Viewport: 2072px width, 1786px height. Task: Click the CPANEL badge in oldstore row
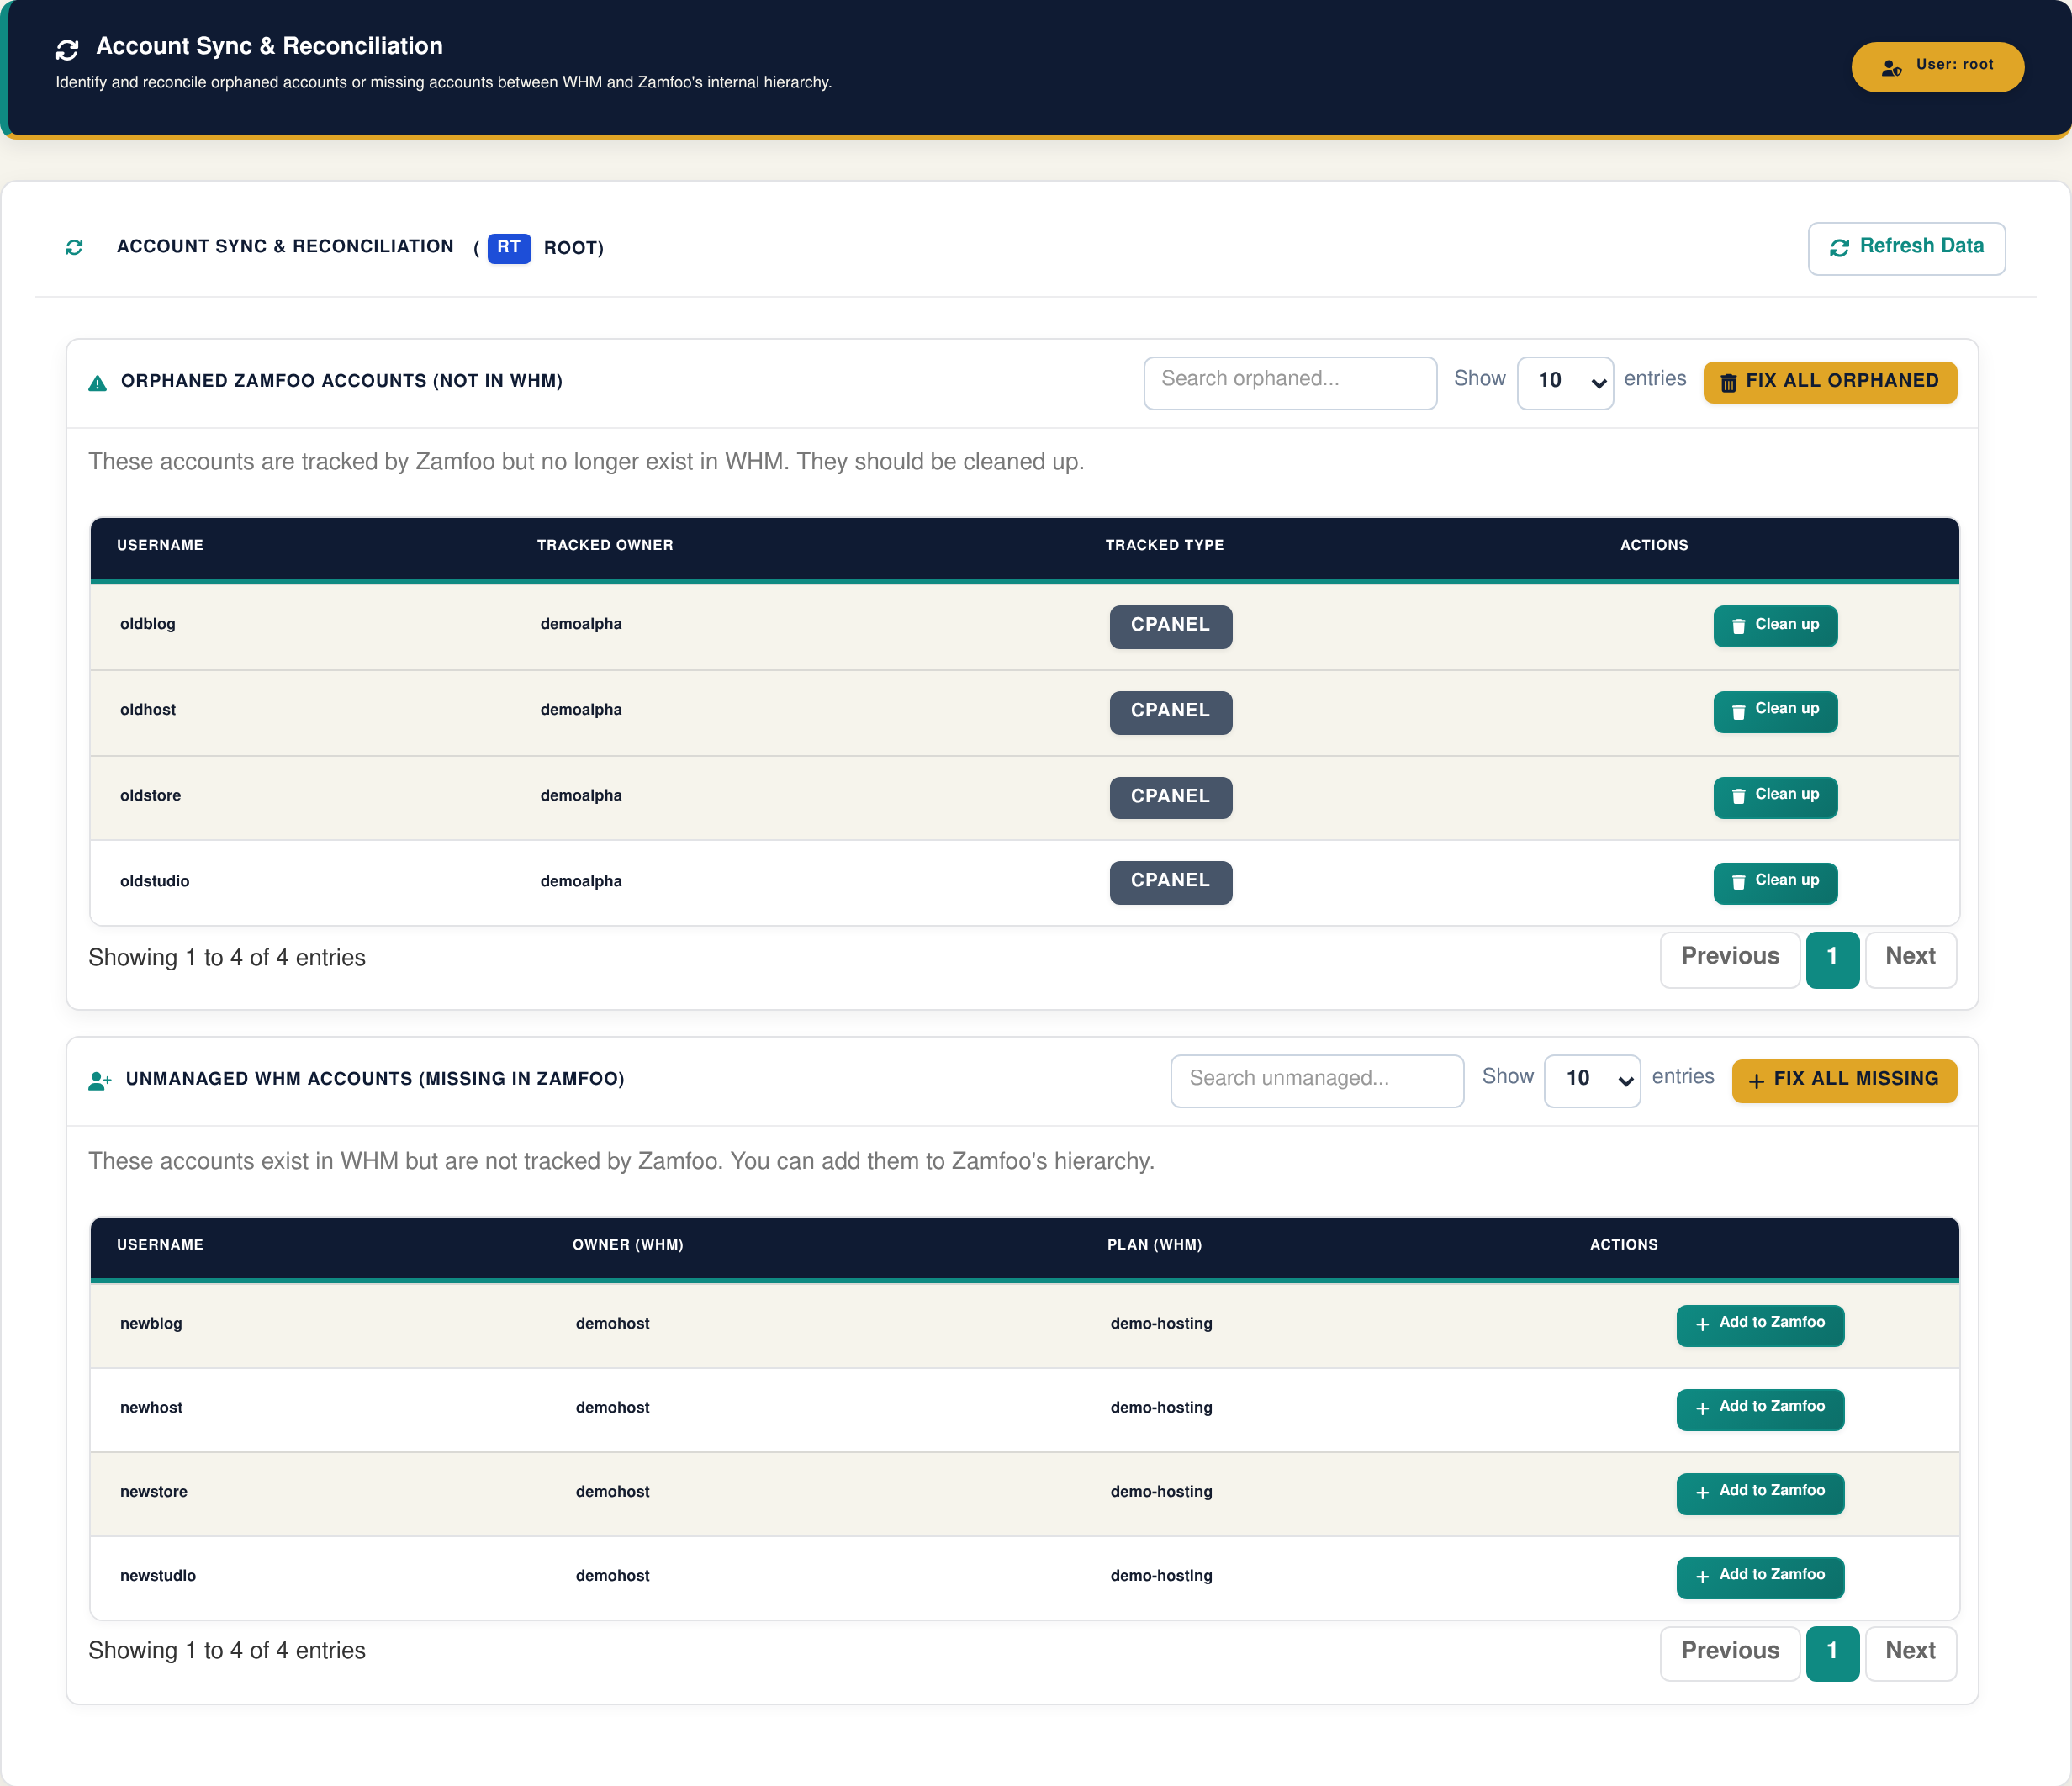(x=1170, y=797)
